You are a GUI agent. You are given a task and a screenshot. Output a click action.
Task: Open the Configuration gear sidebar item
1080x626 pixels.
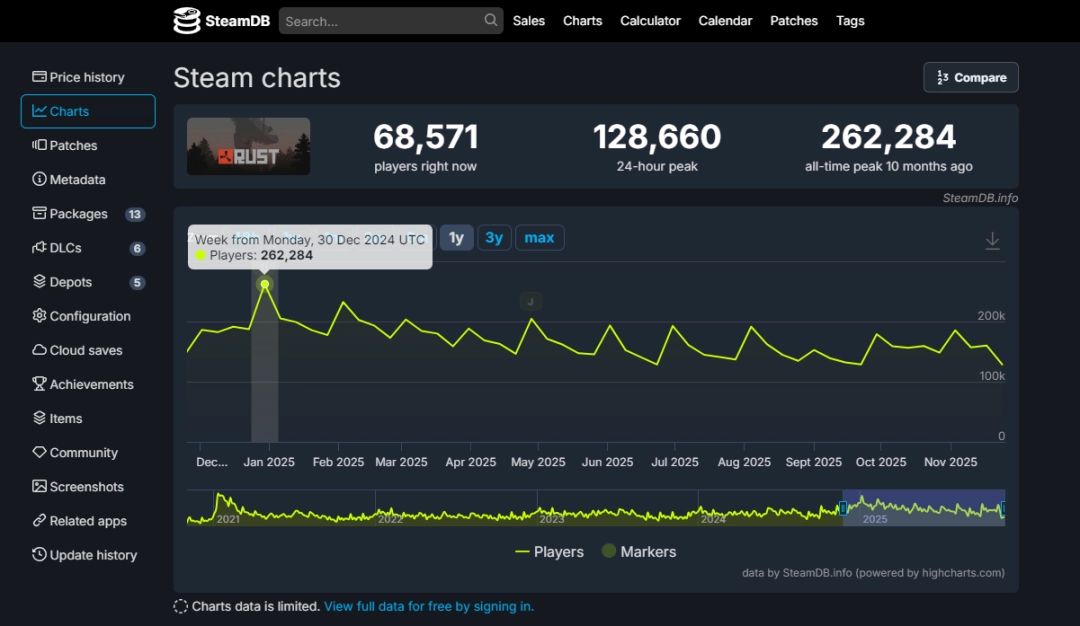(87, 316)
